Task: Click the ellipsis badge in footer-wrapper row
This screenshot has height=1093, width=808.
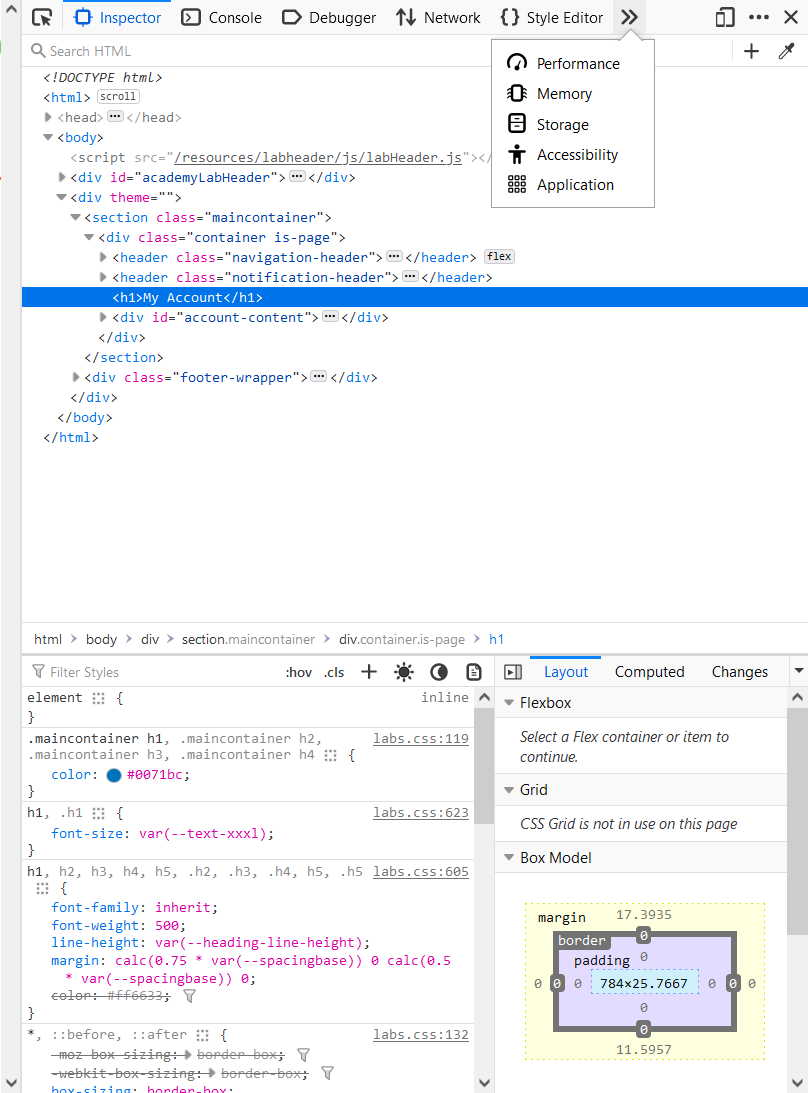Action: click(x=319, y=376)
